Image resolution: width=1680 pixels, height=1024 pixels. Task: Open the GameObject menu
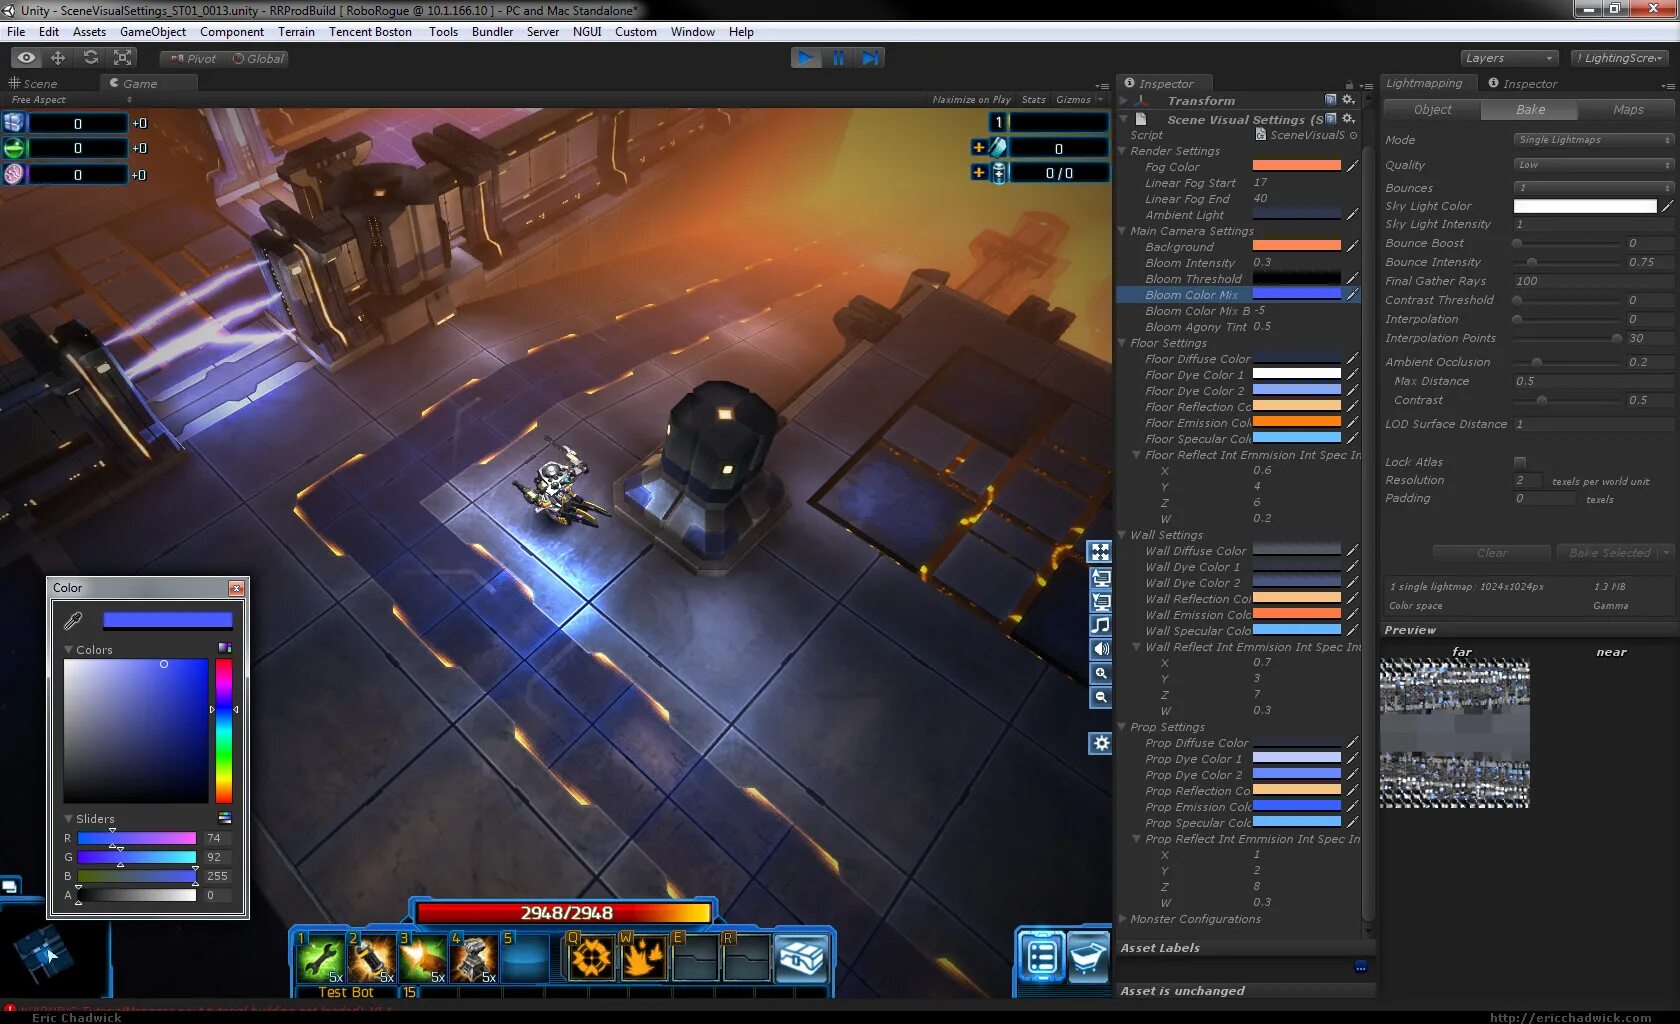[x=153, y=32]
